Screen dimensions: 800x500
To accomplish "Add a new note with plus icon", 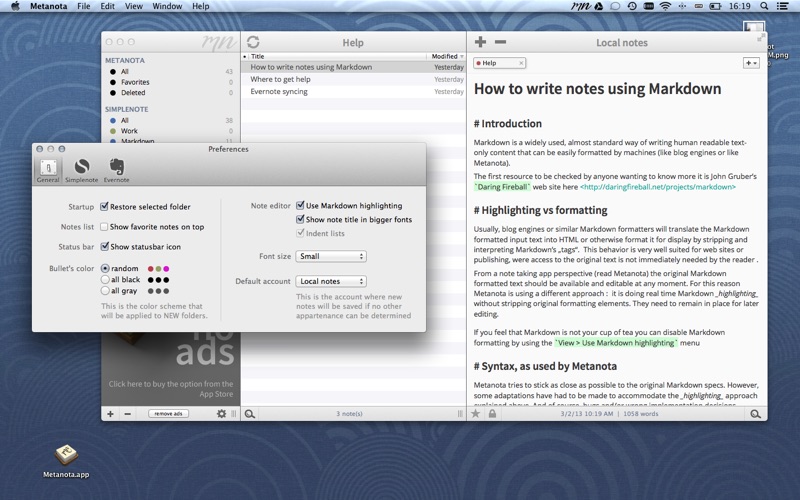I will 480,42.
